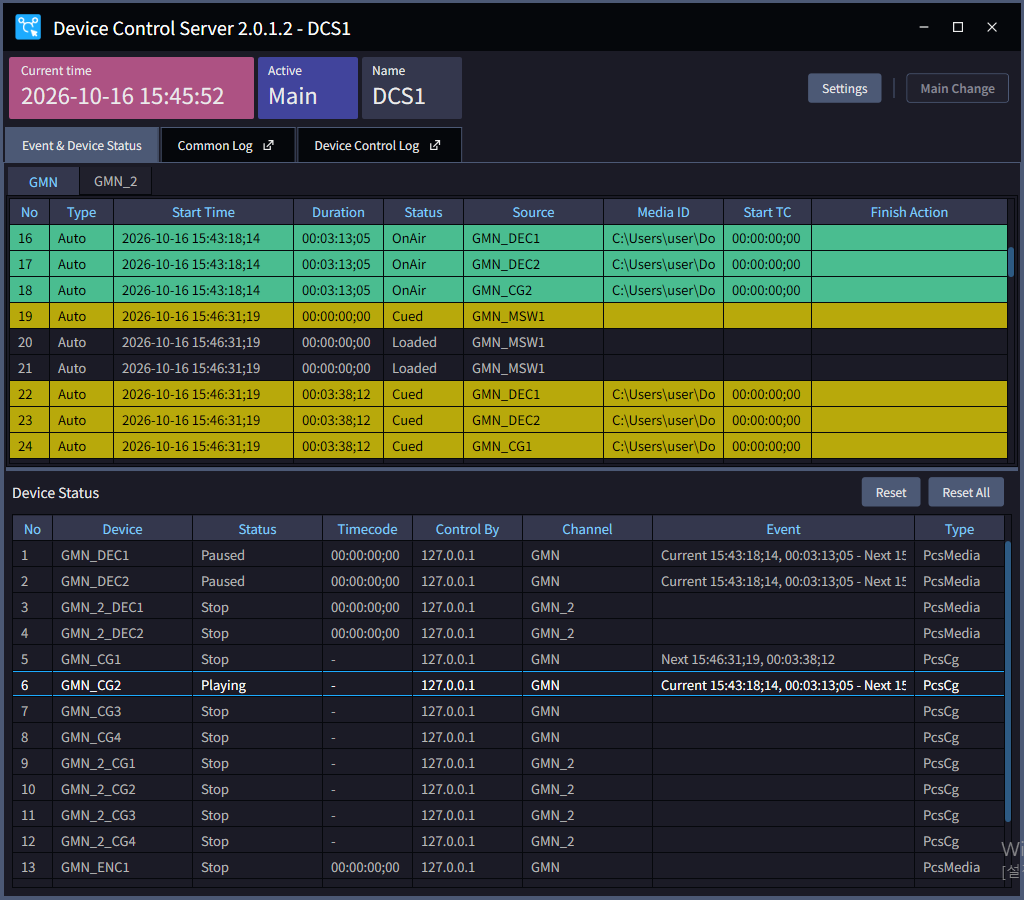Click Device column header in Device Status
Viewport: 1024px width, 900px height.
[122, 529]
